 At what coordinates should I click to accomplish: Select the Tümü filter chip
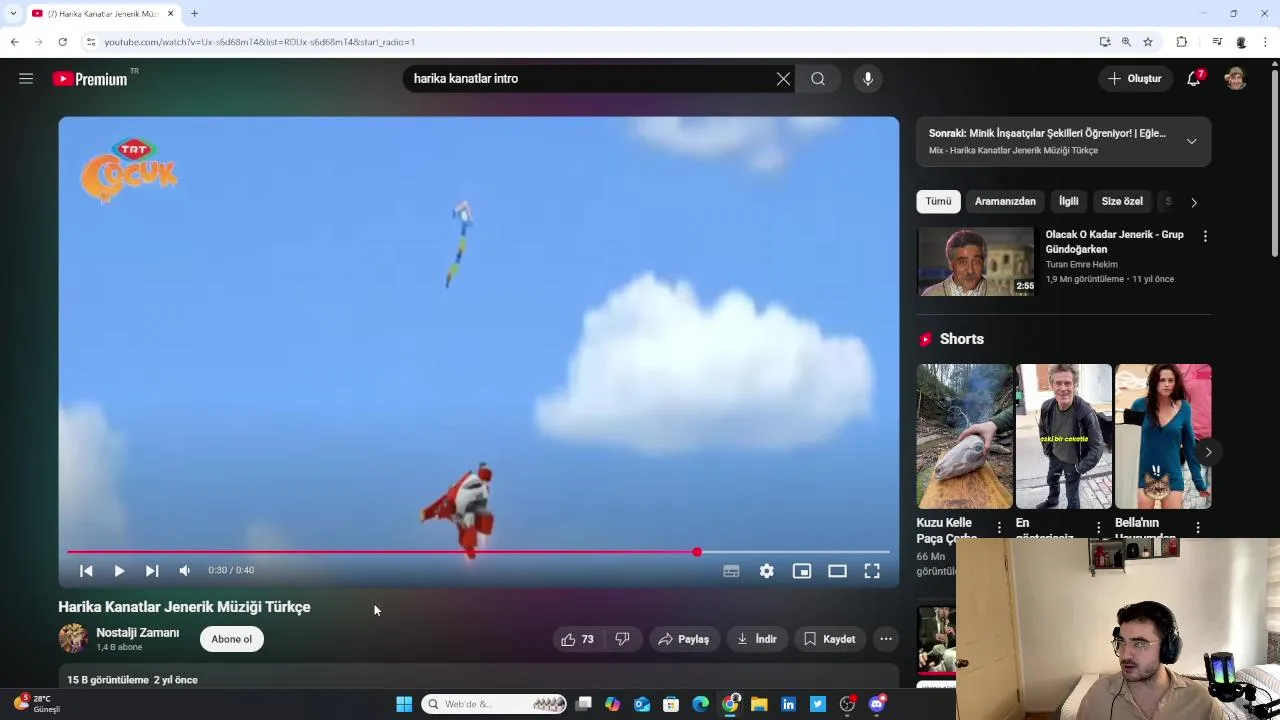(x=938, y=201)
